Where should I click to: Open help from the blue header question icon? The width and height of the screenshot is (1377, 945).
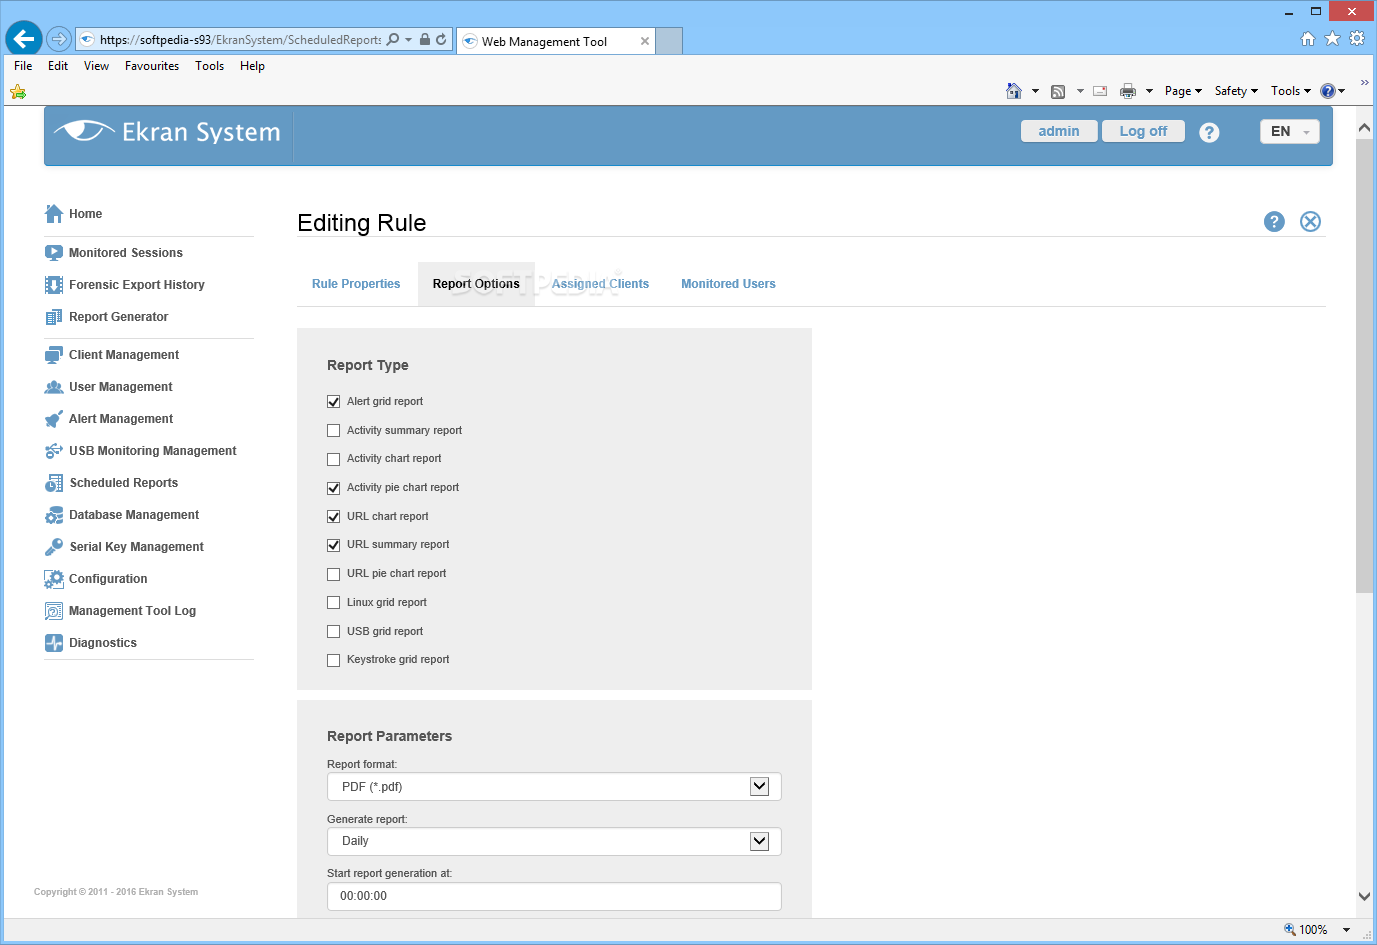1209,132
